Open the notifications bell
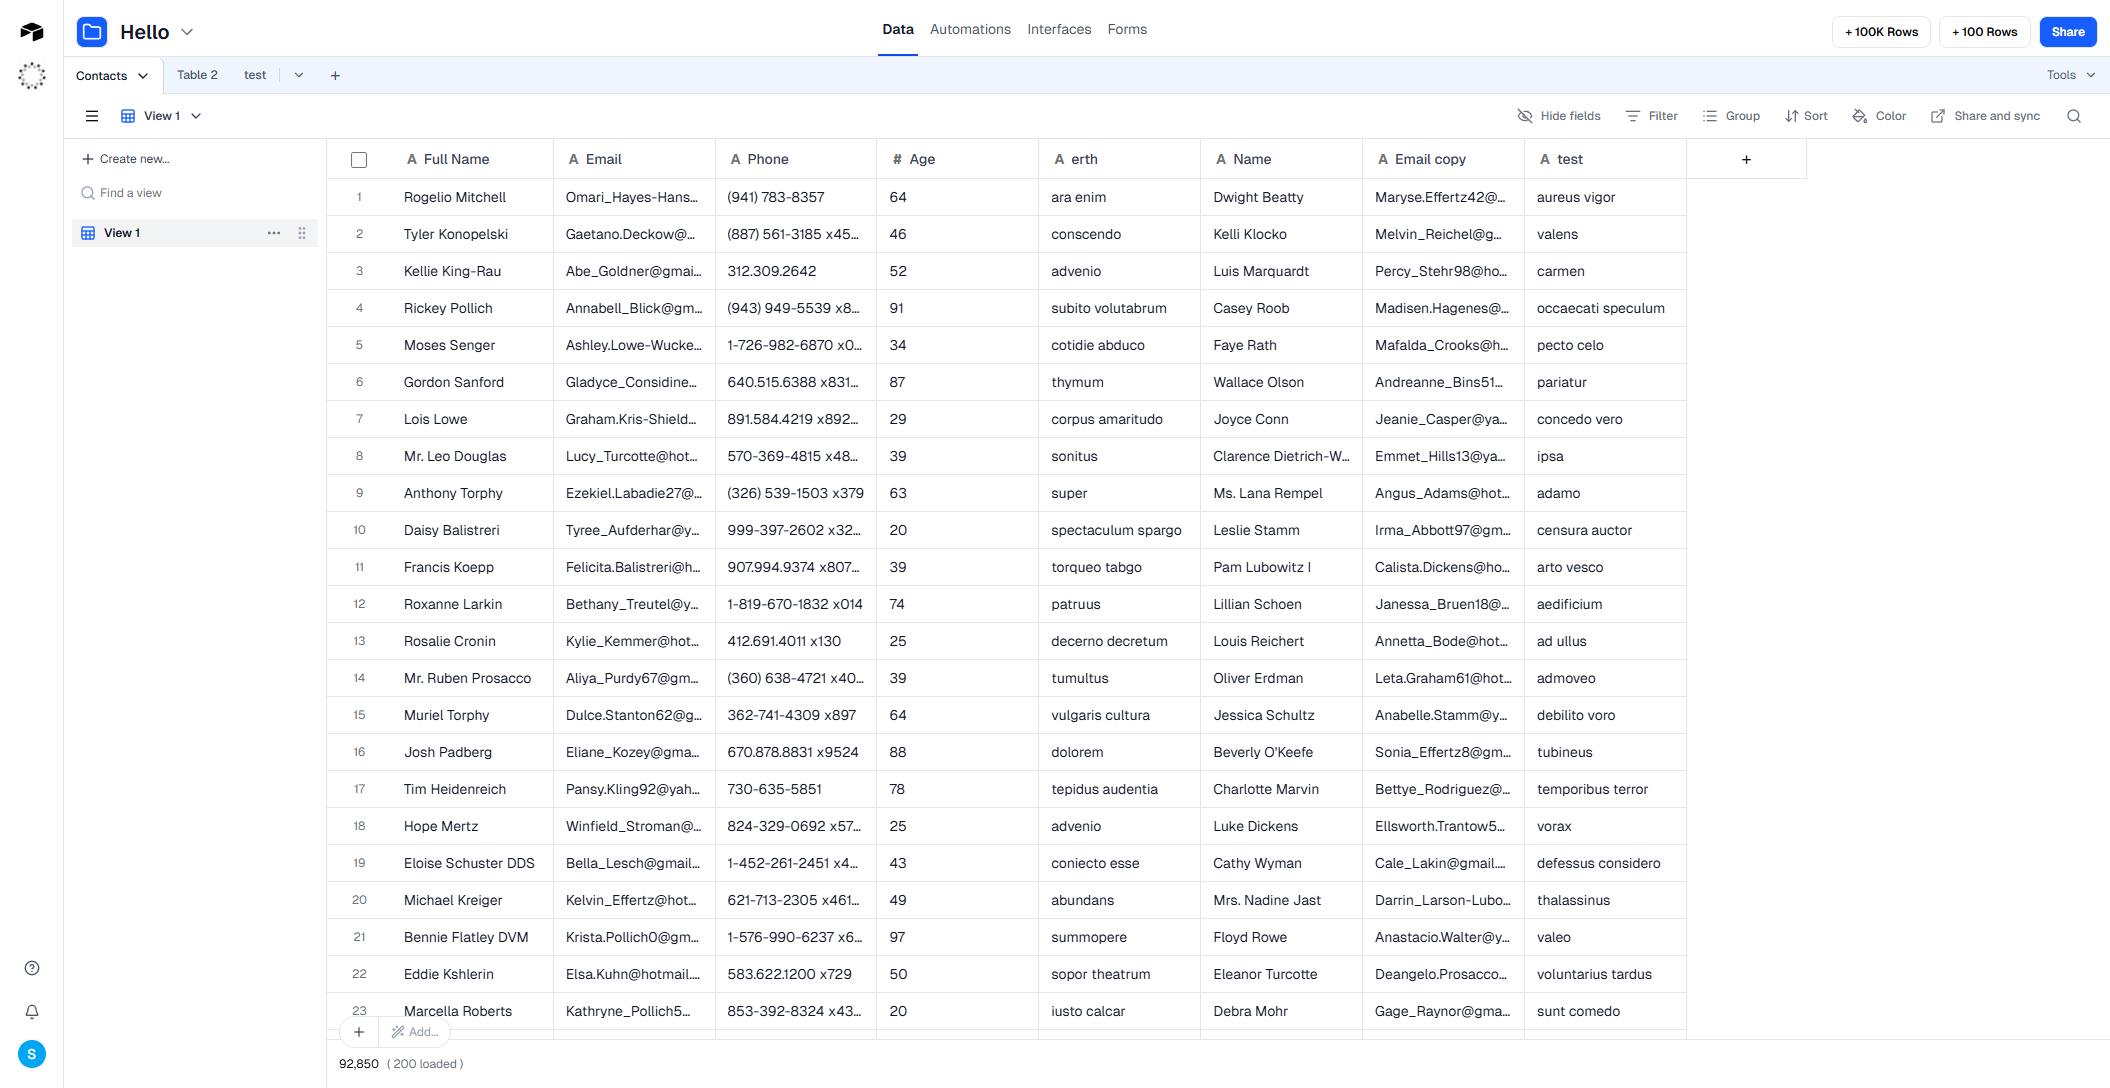This screenshot has height=1088, width=2110. (x=31, y=1012)
